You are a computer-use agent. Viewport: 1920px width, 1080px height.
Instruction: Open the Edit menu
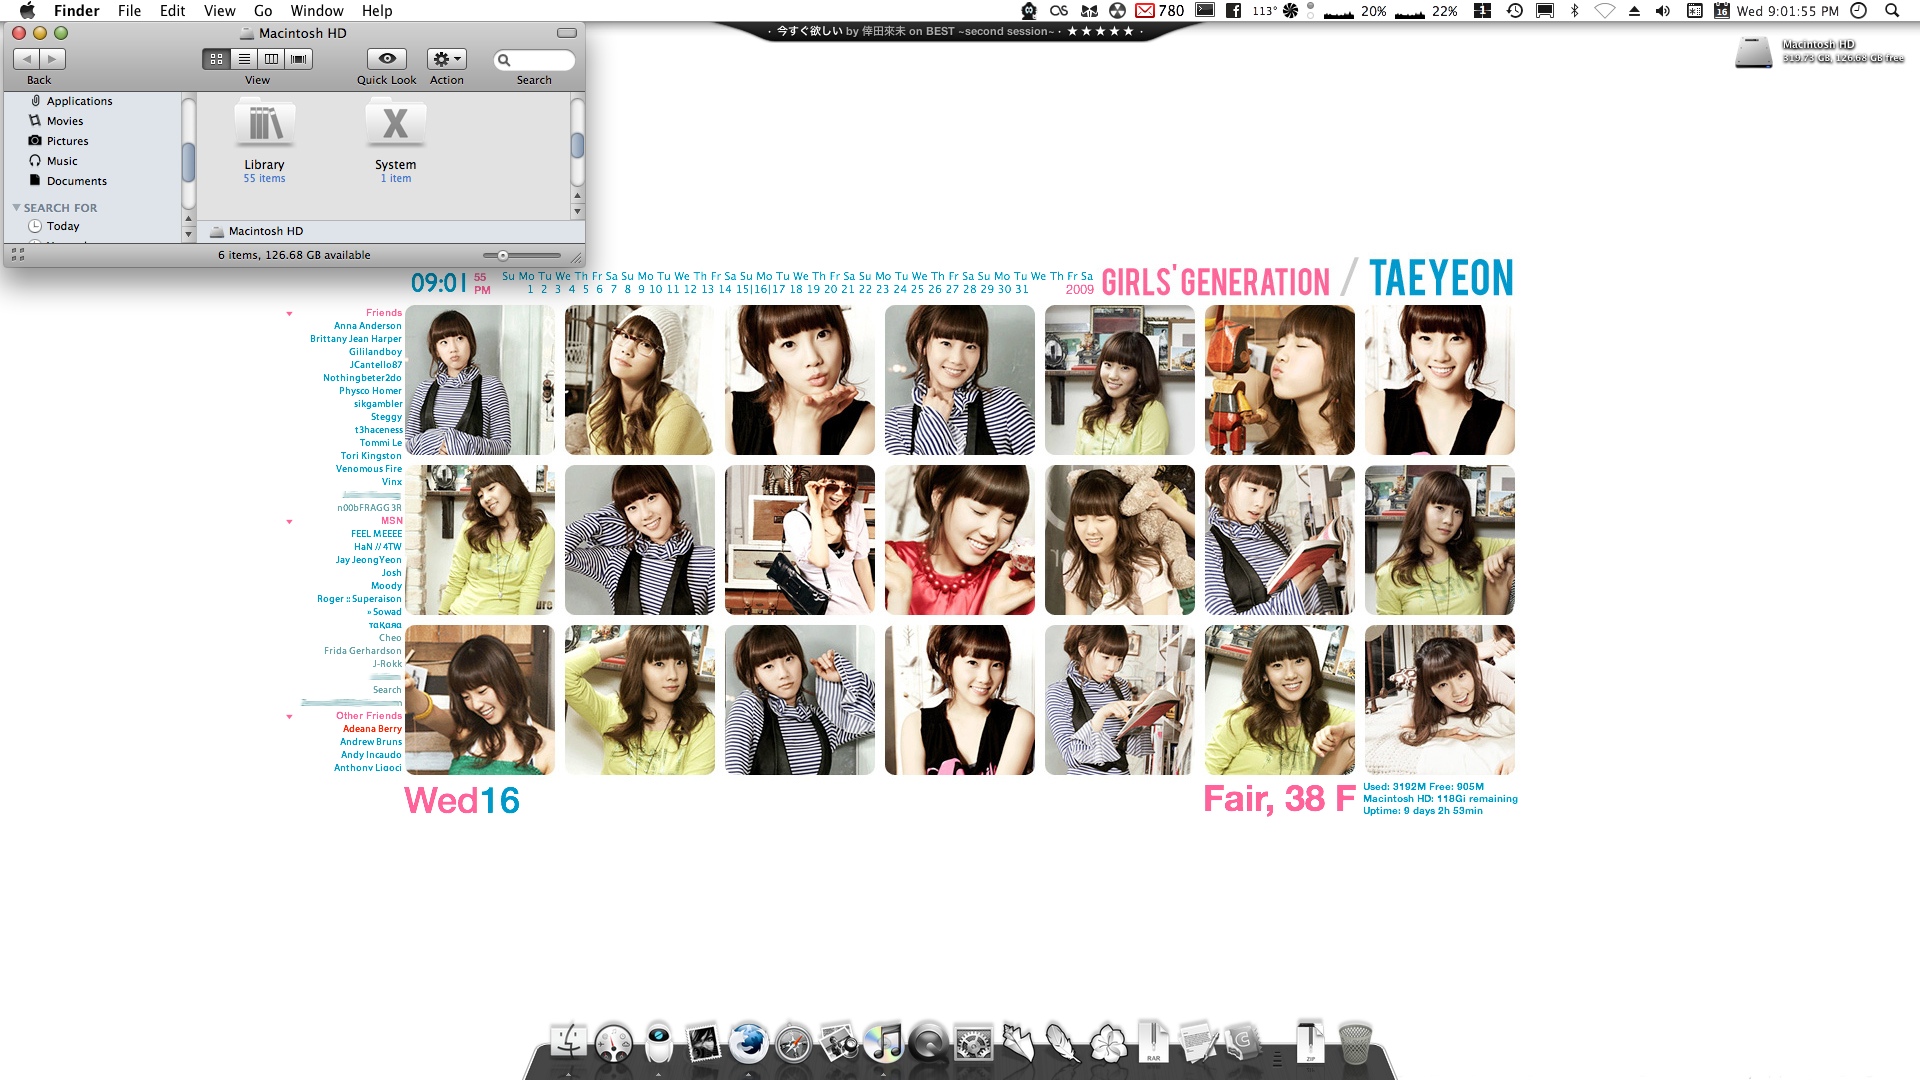point(173,11)
